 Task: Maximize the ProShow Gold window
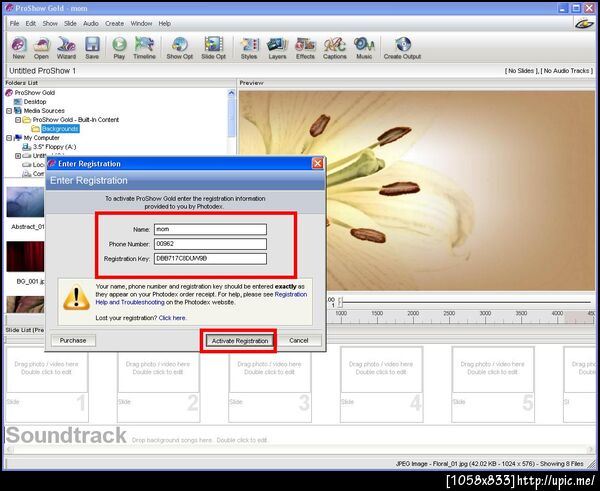click(x=576, y=8)
